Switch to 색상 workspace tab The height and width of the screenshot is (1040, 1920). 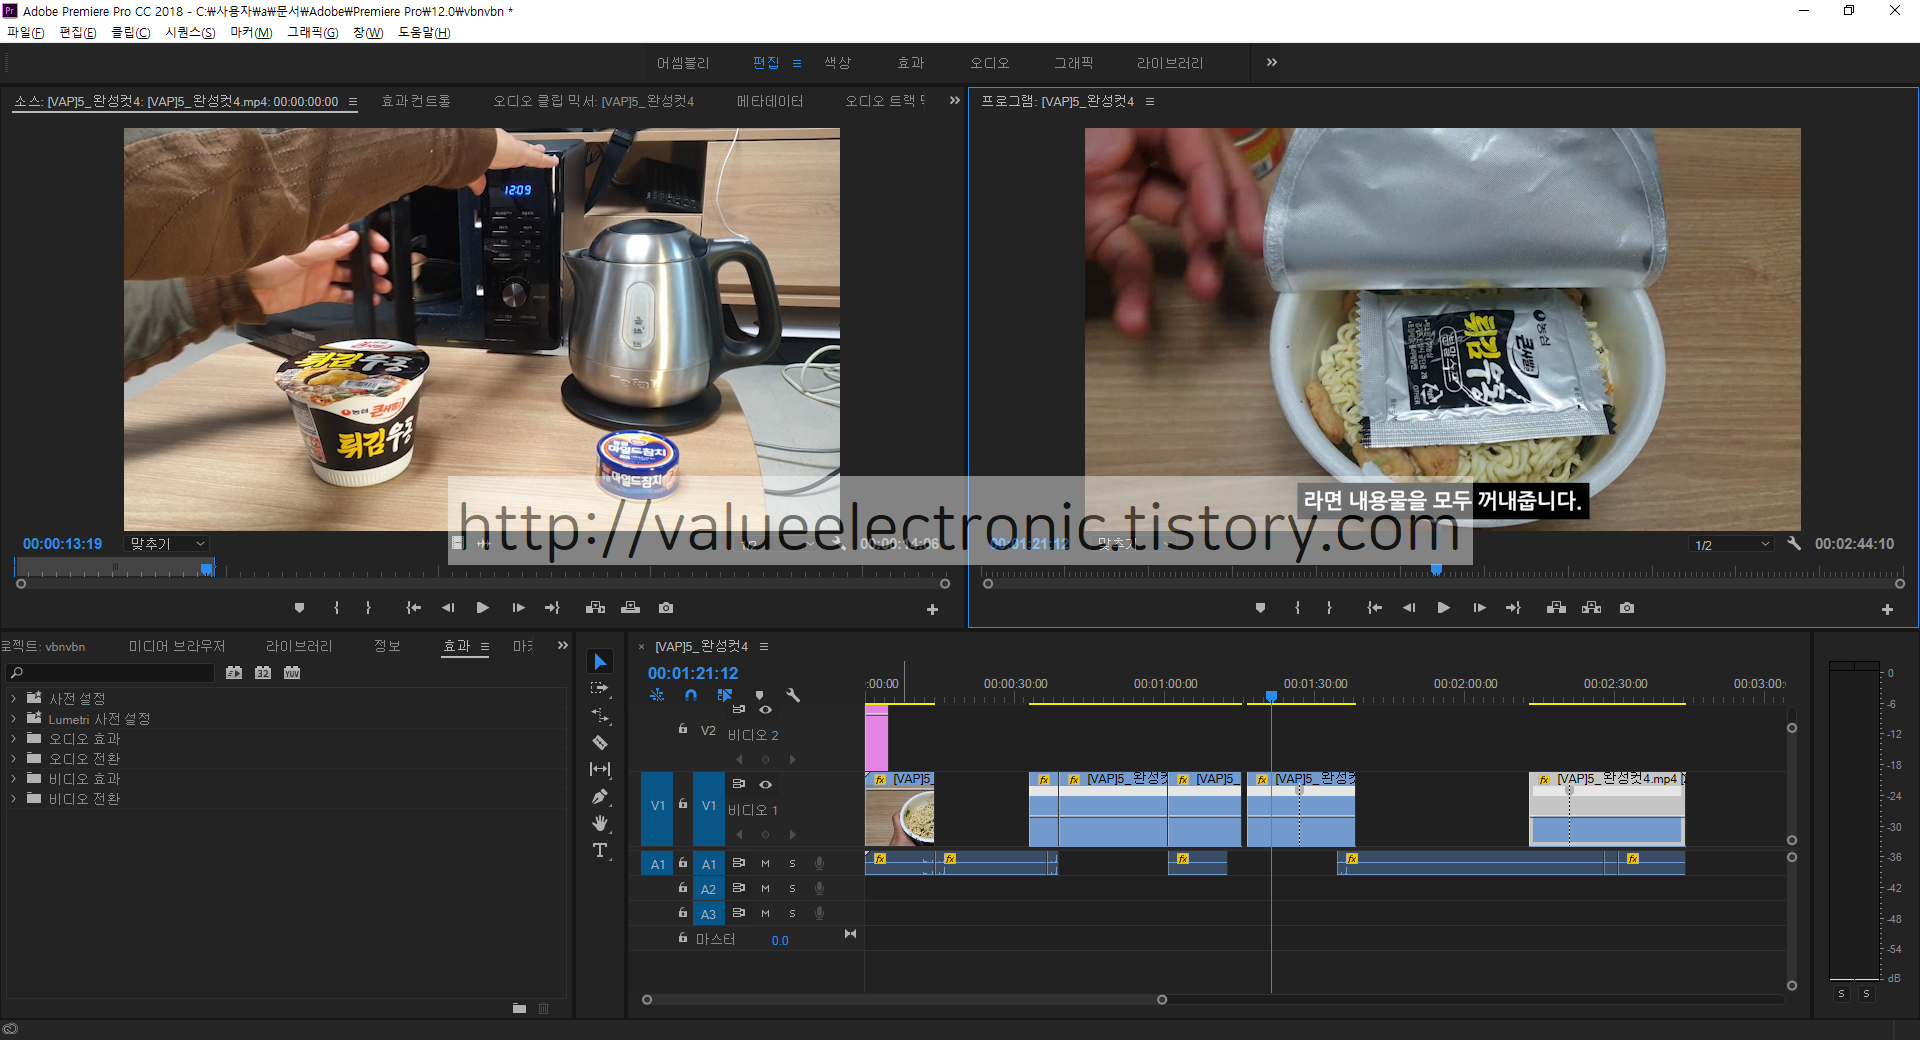(837, 62)
